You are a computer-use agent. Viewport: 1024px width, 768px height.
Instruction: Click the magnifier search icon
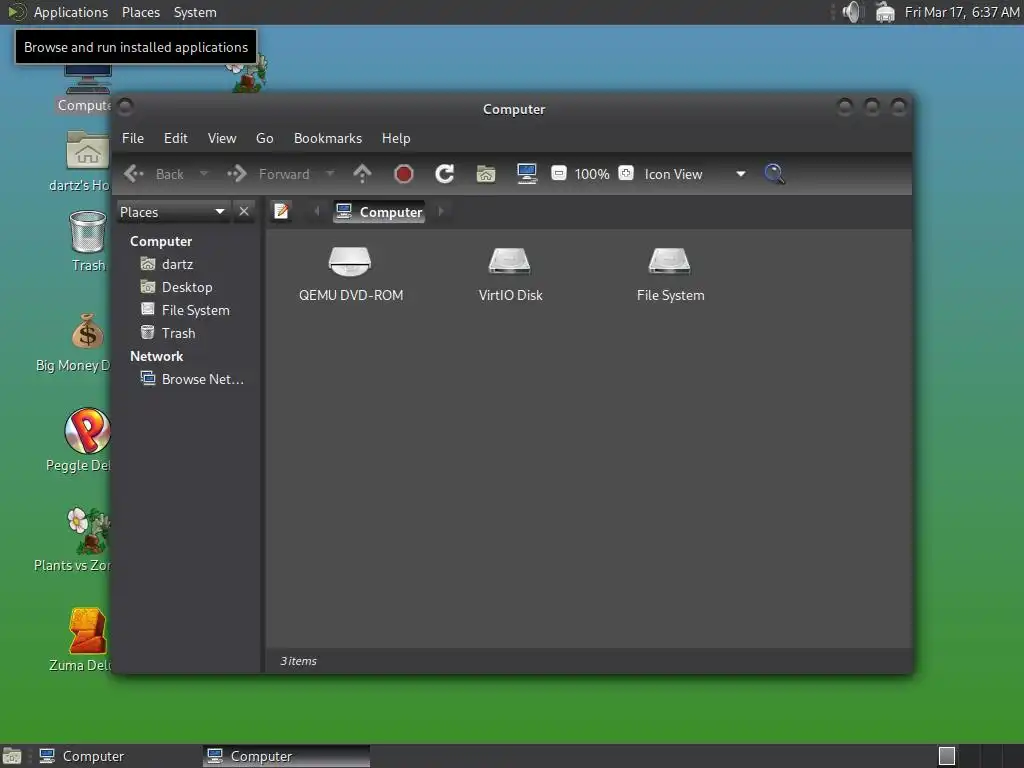coord(775,174)
